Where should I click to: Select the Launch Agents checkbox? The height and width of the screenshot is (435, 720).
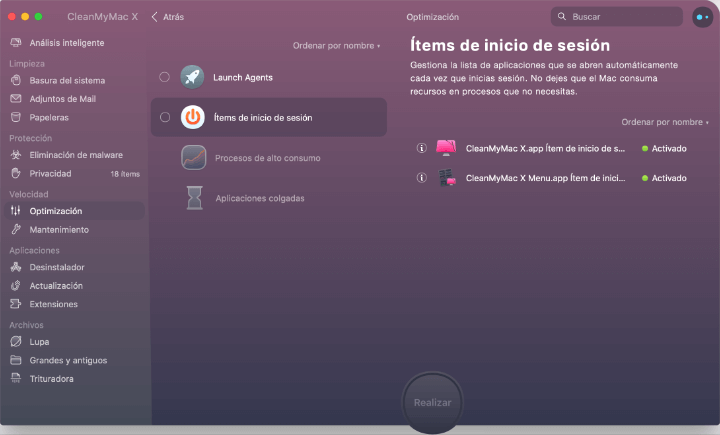point(164,77)
